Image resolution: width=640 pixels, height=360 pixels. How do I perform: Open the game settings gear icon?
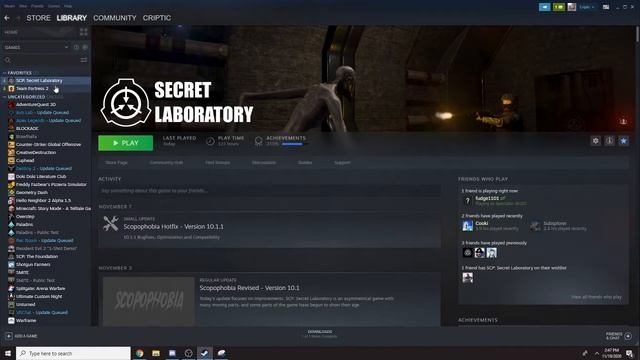click(596, 141)
